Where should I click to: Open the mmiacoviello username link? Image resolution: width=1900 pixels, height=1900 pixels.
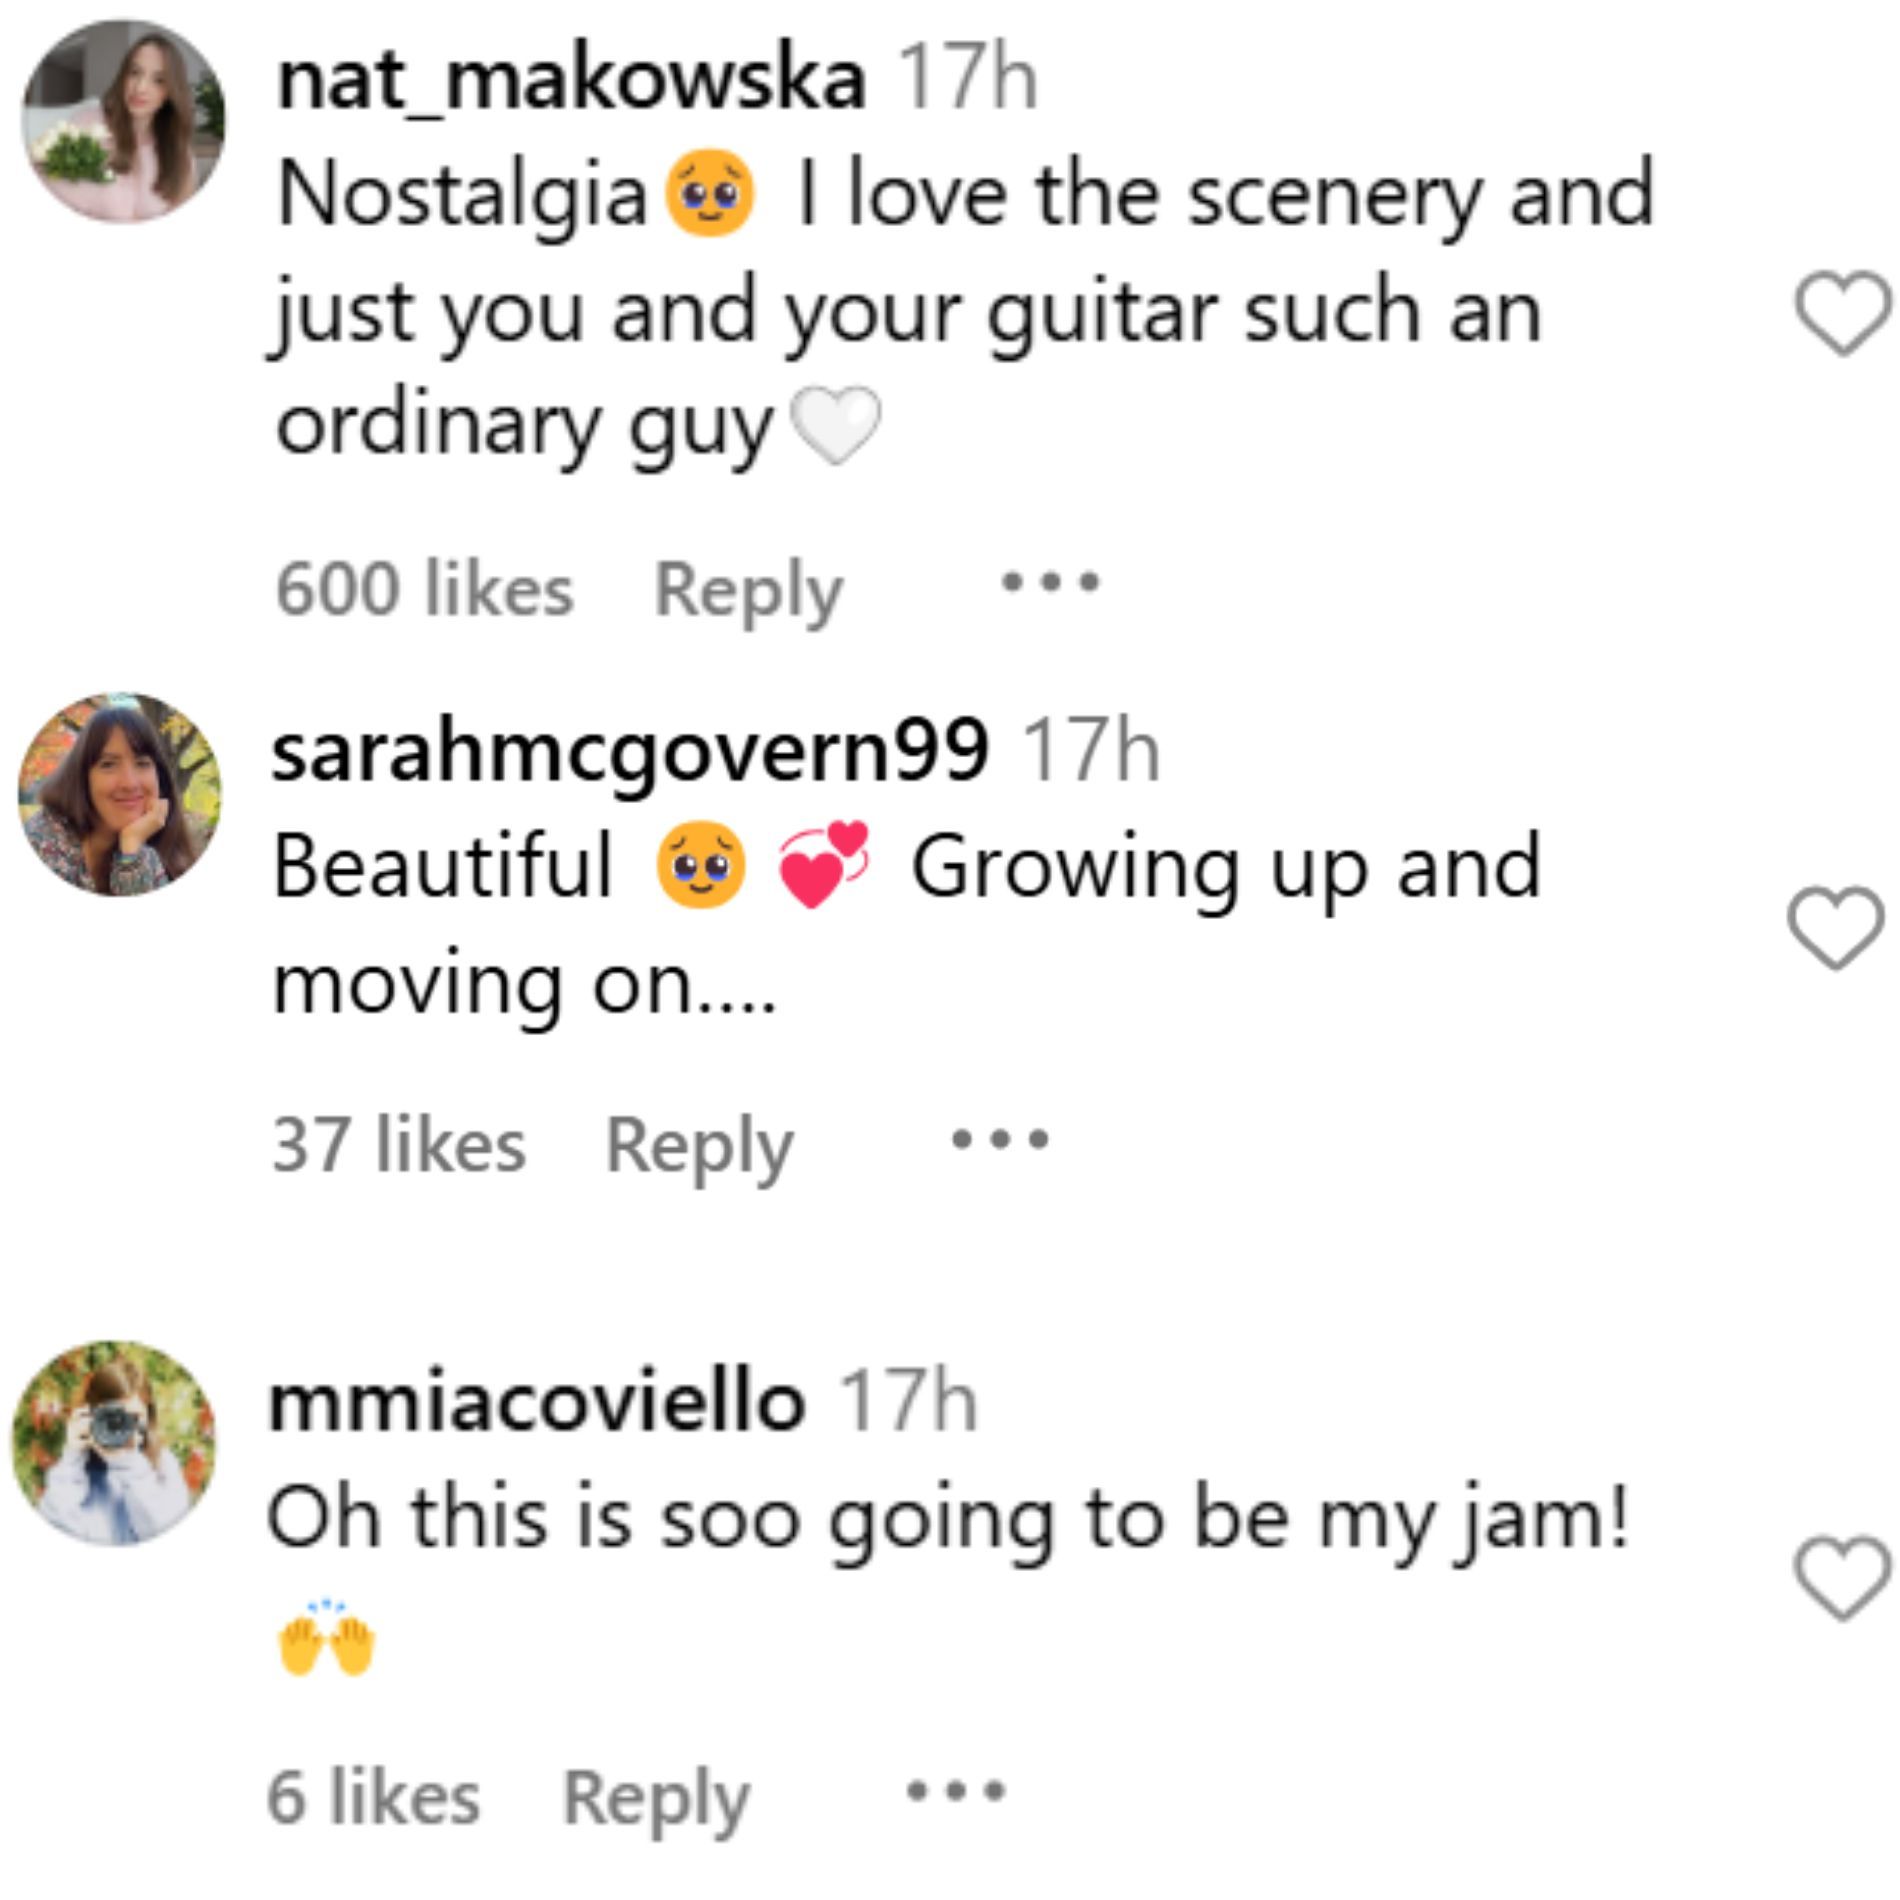[x=536, y=1402]
